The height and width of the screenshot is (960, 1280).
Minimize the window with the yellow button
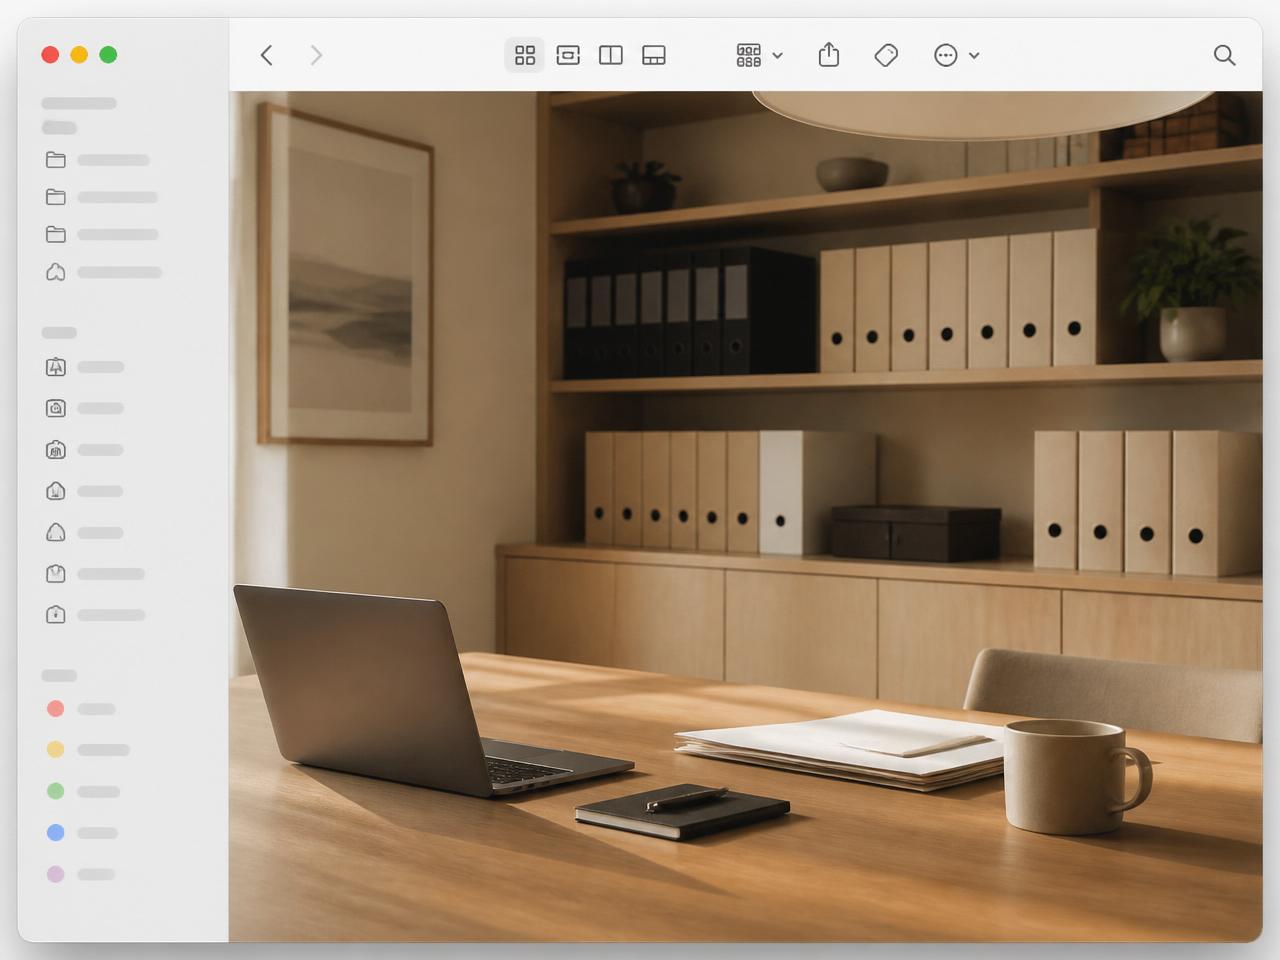[79, 55]
